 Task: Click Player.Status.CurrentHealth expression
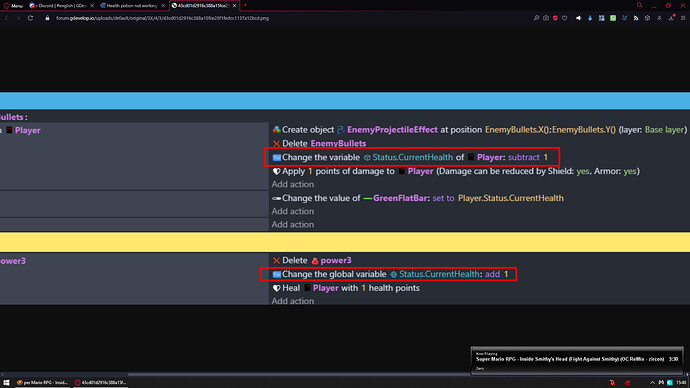pos(510,198)
